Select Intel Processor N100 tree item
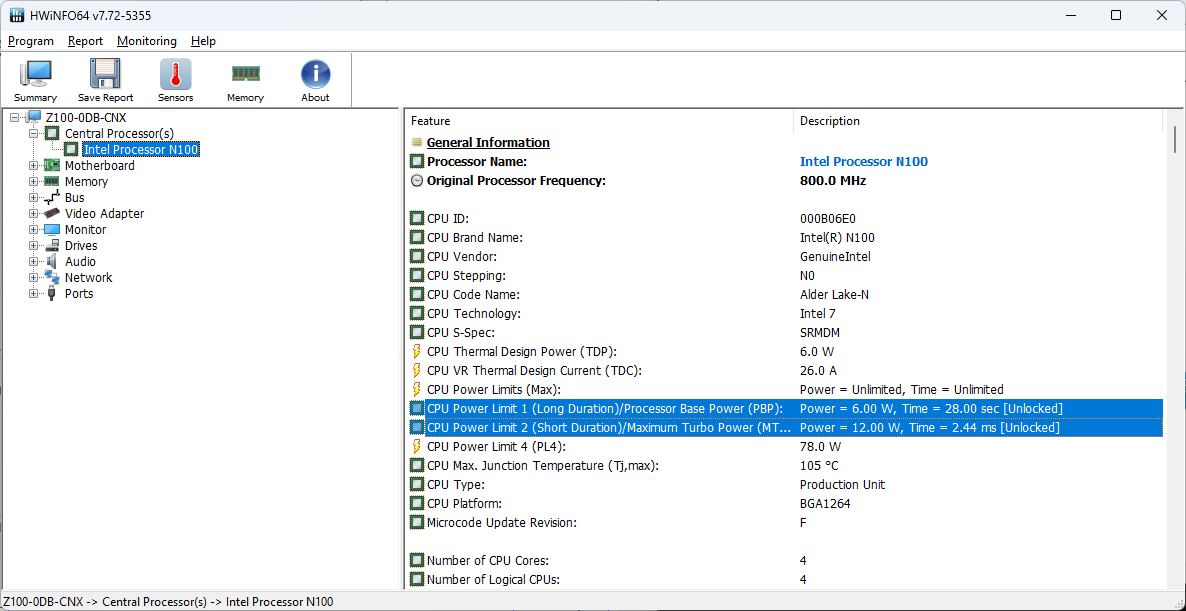The height and width of the screenshot is (611, 1186). pos(141,150)
